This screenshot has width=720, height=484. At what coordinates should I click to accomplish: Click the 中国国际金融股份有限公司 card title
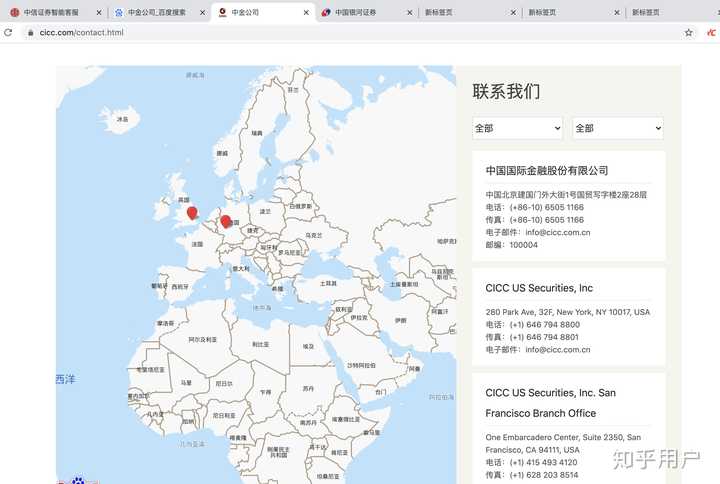[546, 171]
